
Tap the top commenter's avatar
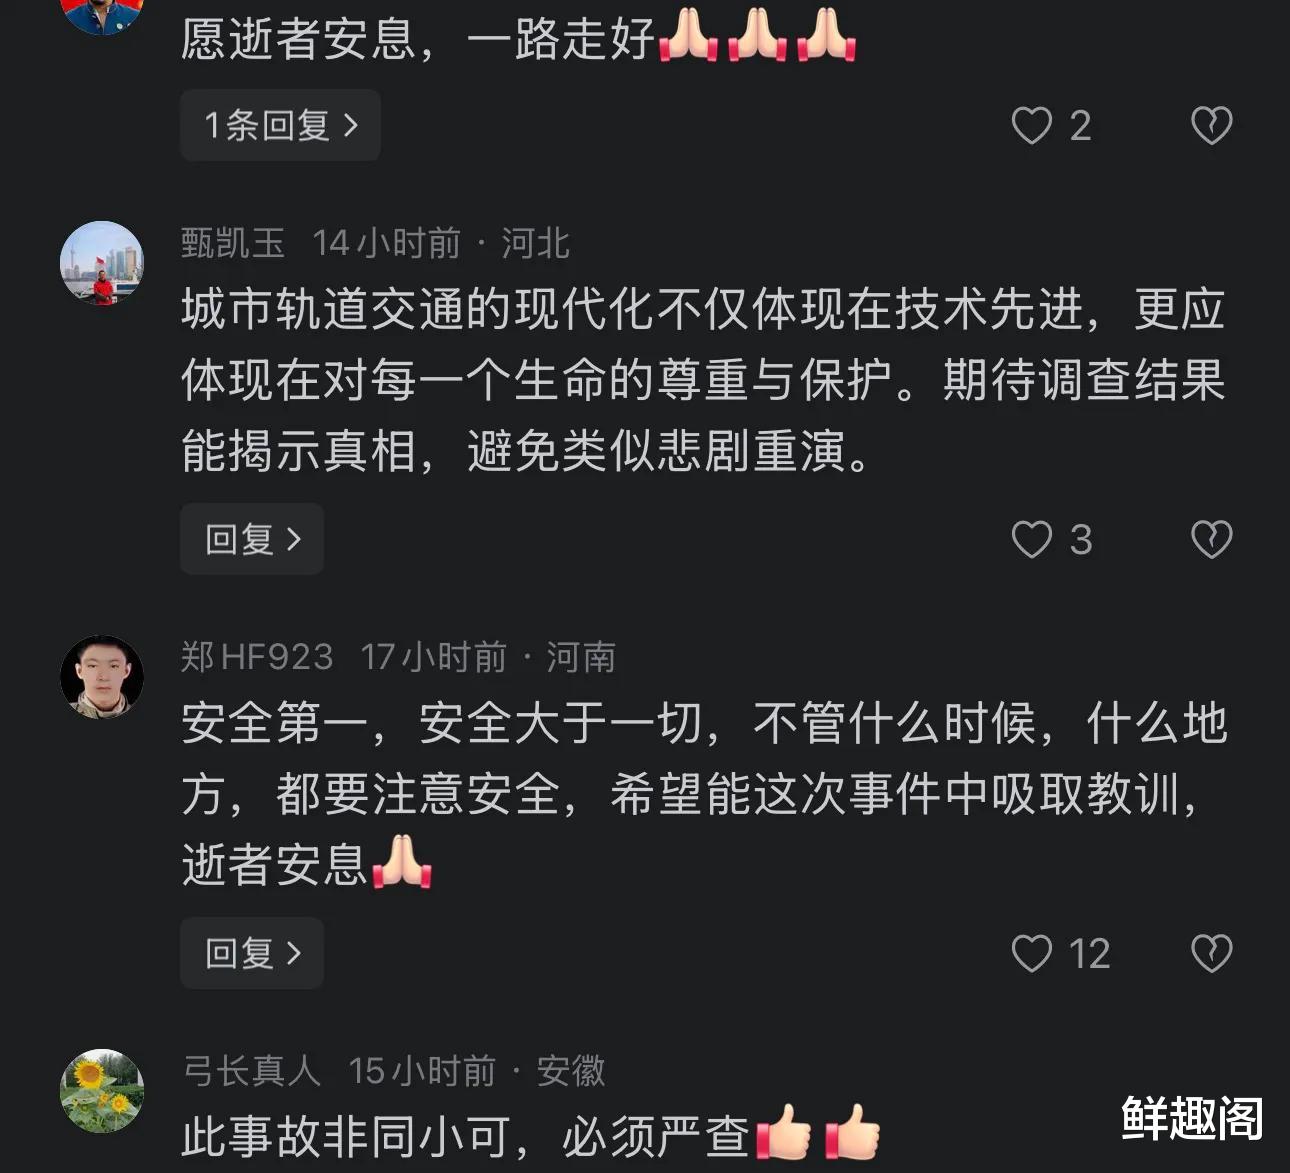[x=102, y=14]
